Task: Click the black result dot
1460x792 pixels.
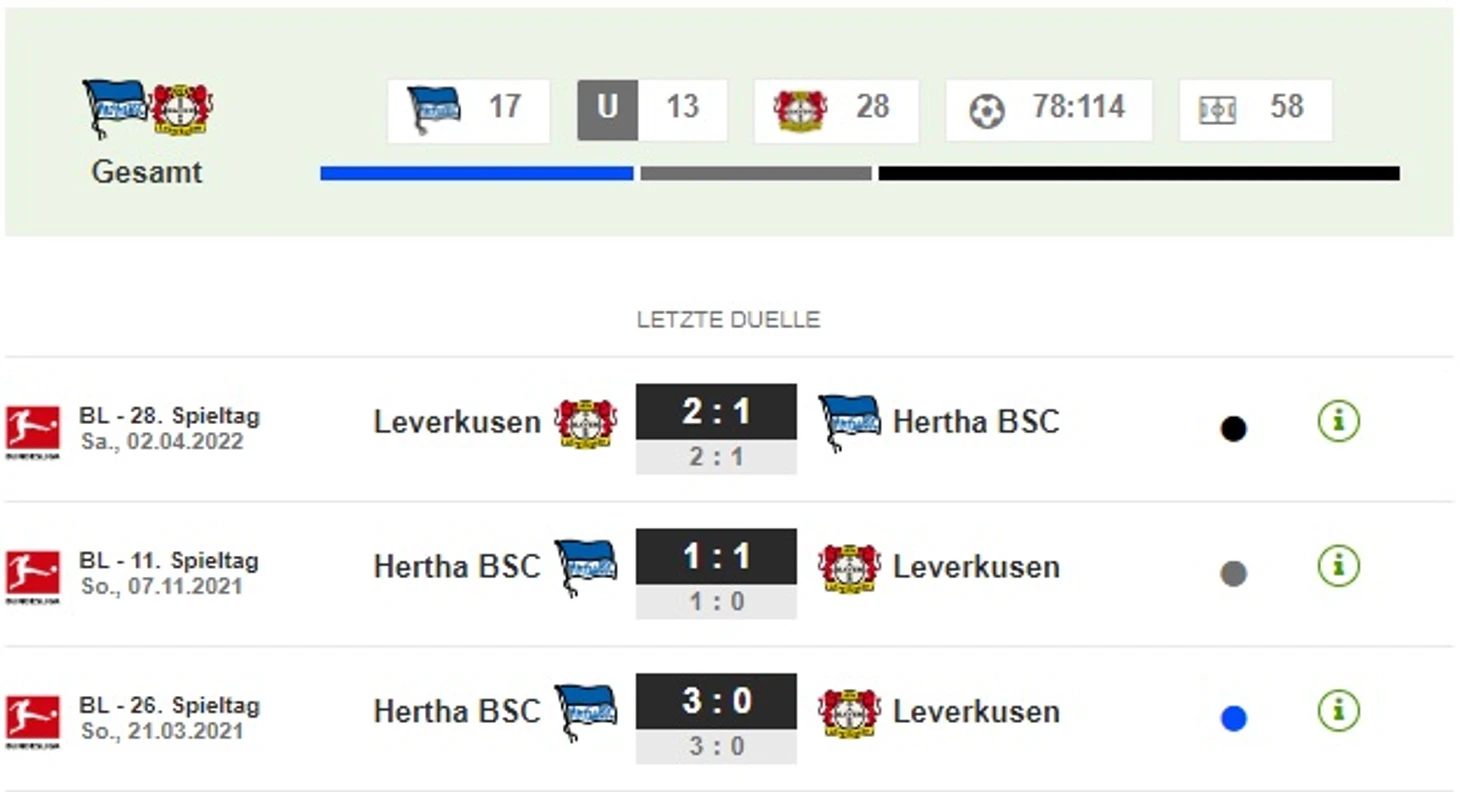Action: point(1233,429)
